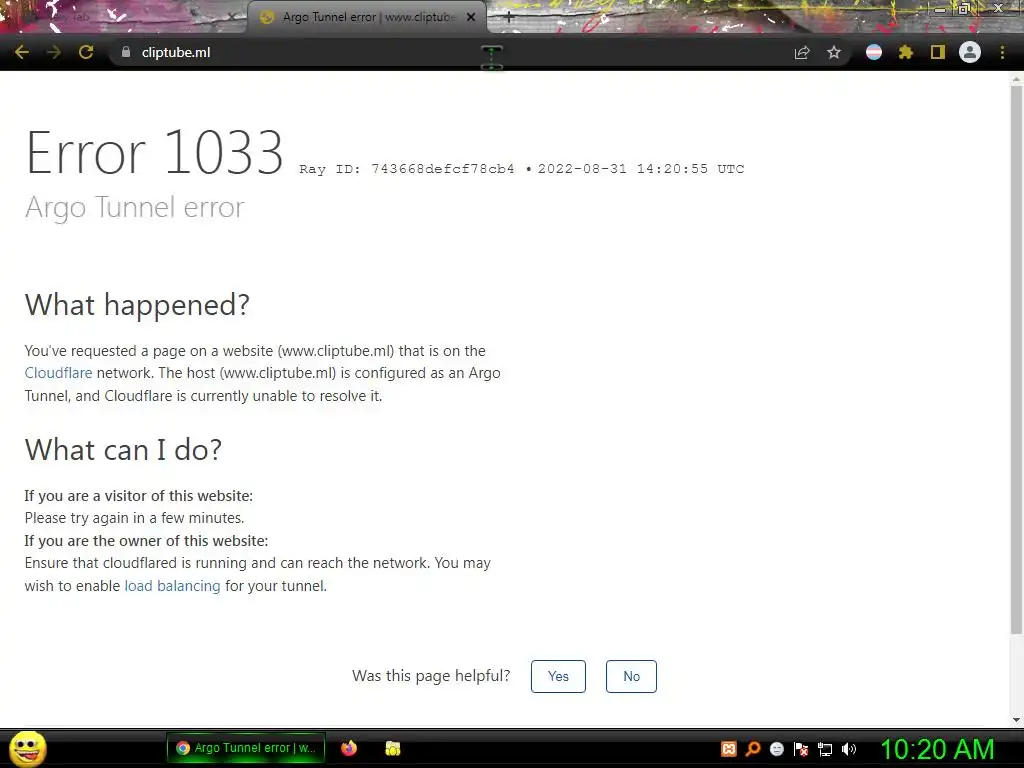1024x768 pixels.
Task: Click the What happened? heading
Action: coord(137,305)
